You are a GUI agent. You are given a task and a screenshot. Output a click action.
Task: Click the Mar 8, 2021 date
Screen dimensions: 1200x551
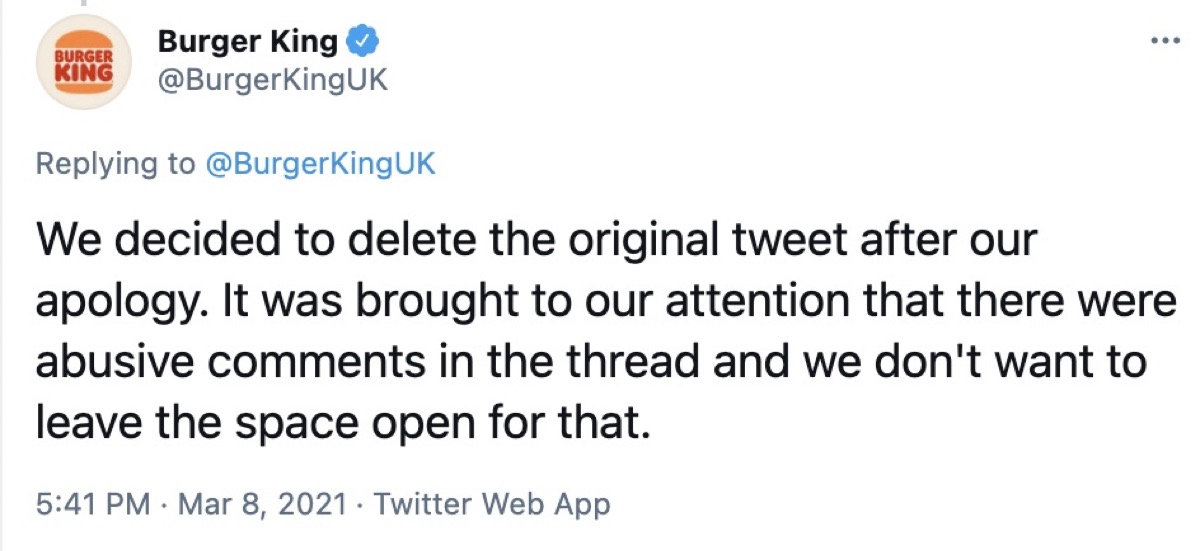coord(265,504)
